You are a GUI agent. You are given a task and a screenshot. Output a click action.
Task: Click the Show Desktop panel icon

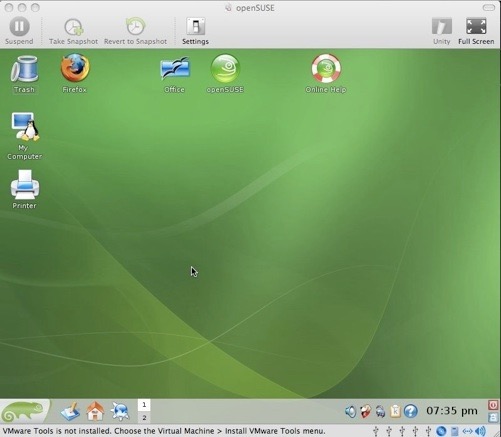click(x=70, y=411)
